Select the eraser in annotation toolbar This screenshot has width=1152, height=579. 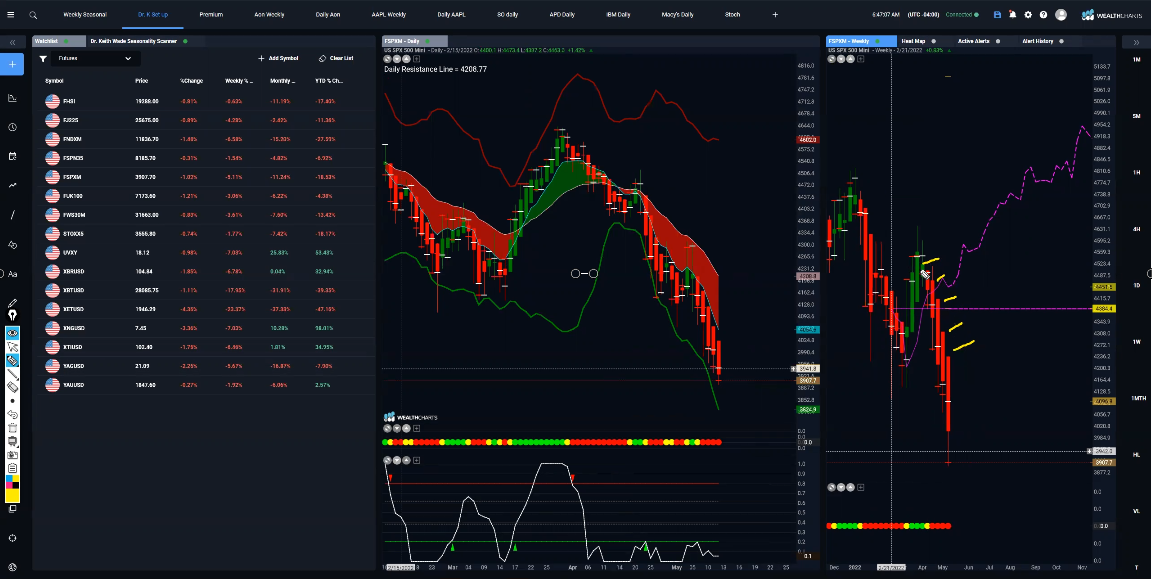(12, 386)
